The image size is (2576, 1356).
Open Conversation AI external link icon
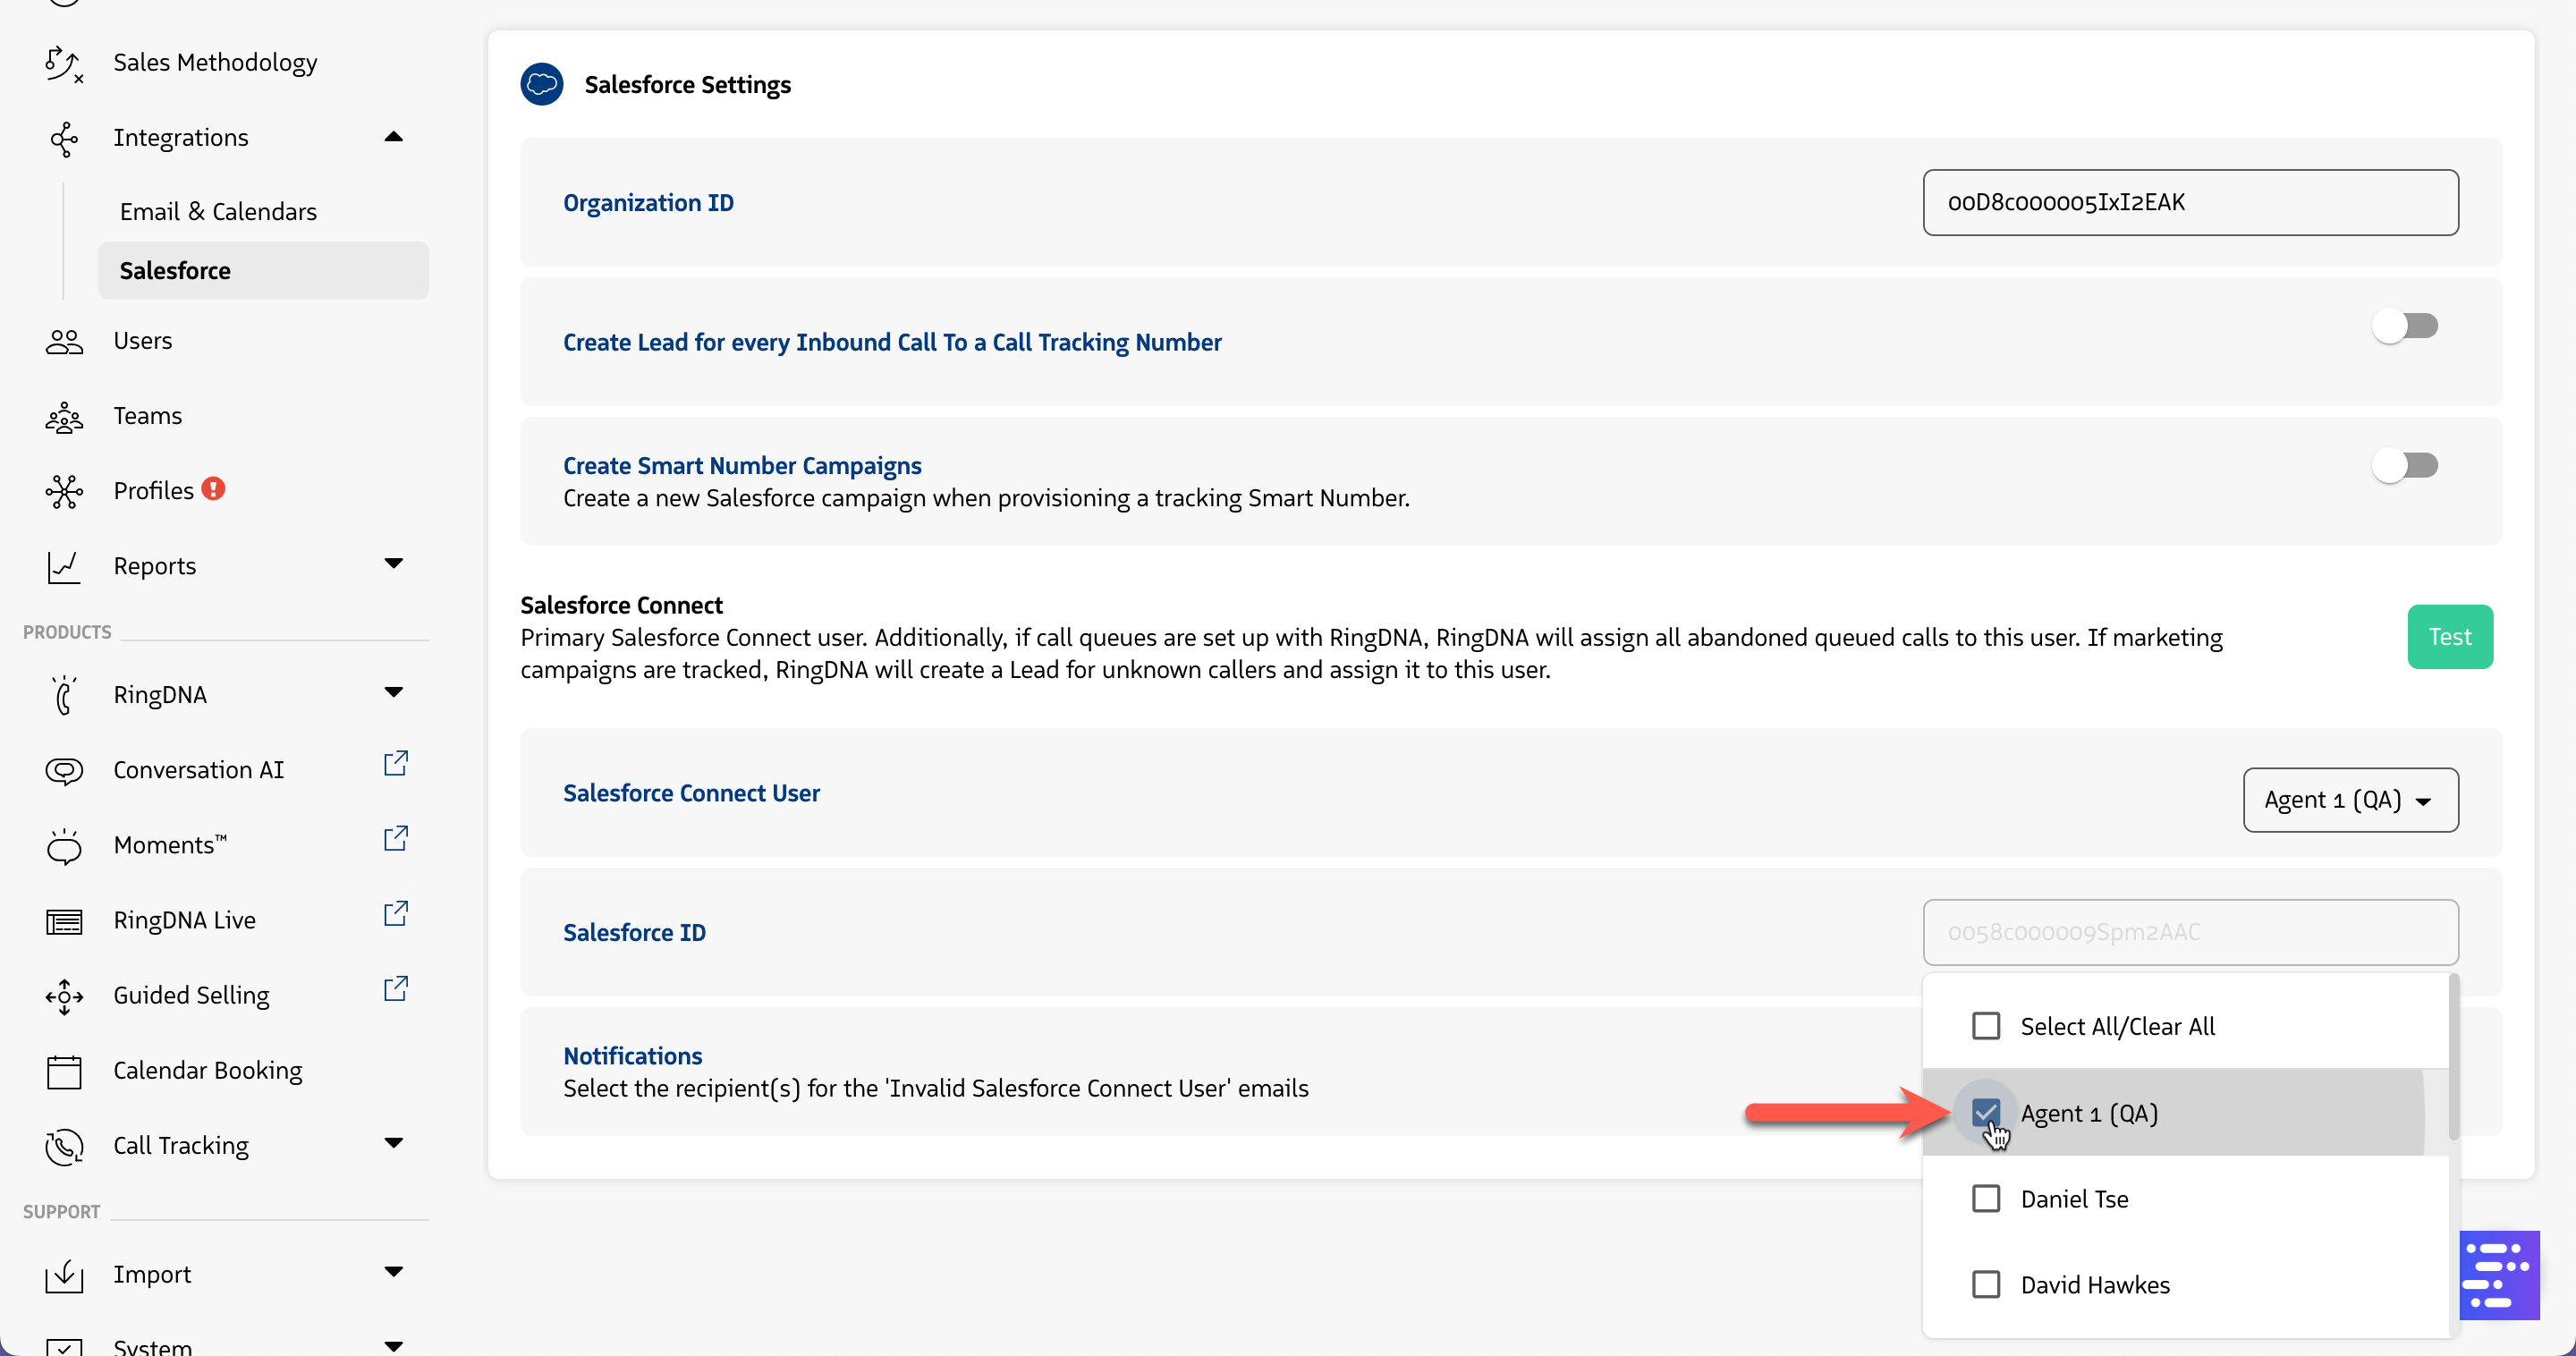pyautogui.click(x=396, y=764)
